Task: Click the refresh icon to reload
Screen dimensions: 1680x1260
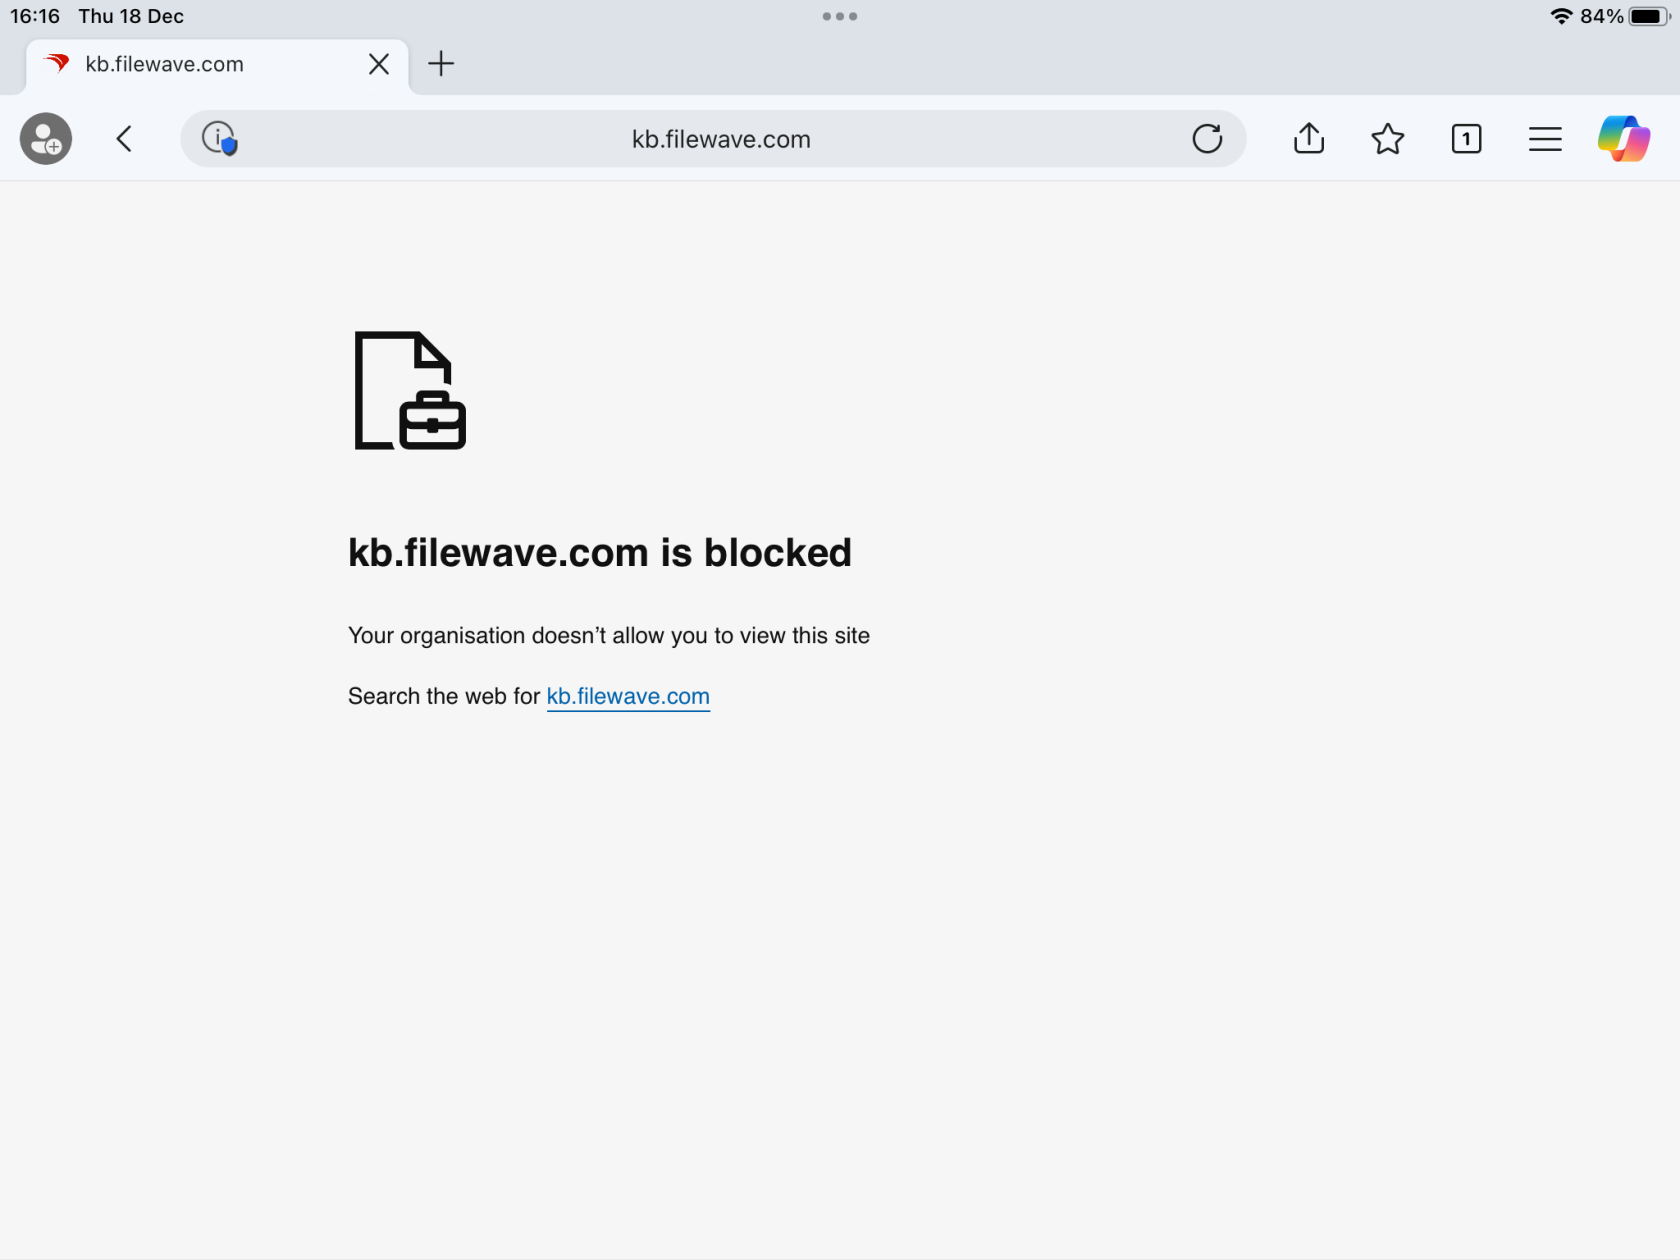Action: click(1207, 139)
